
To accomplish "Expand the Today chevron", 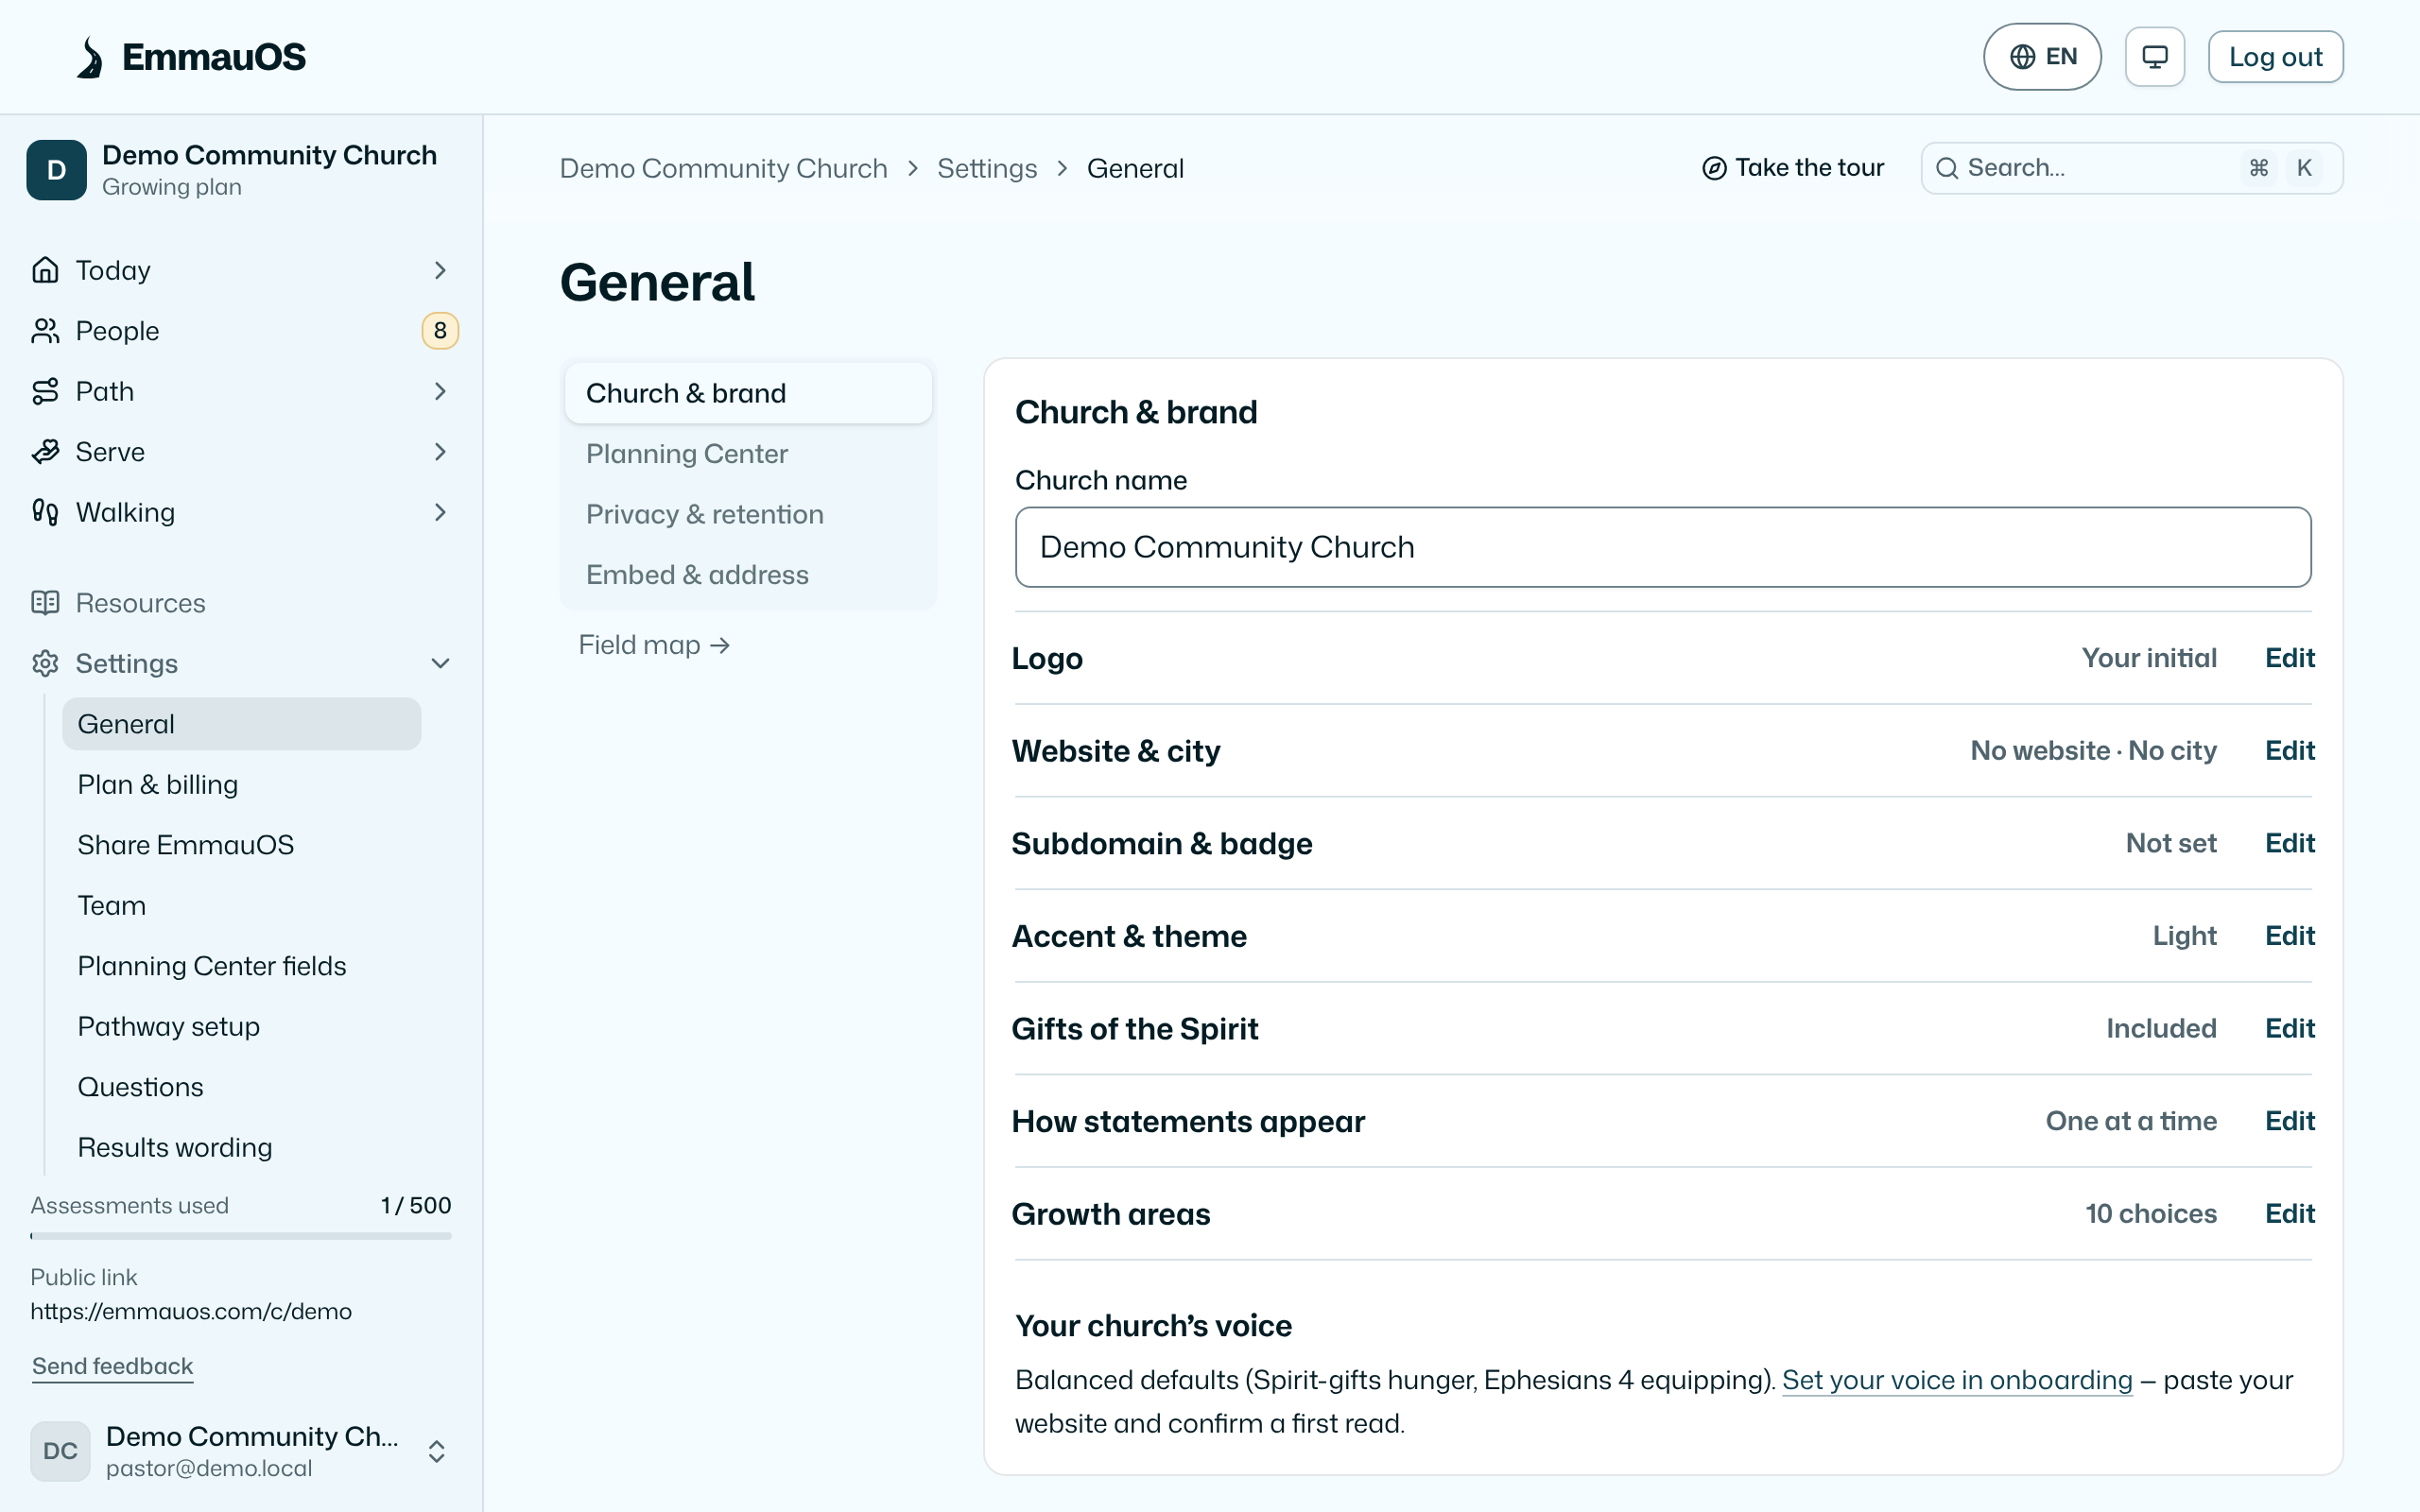I will point(440,270).
